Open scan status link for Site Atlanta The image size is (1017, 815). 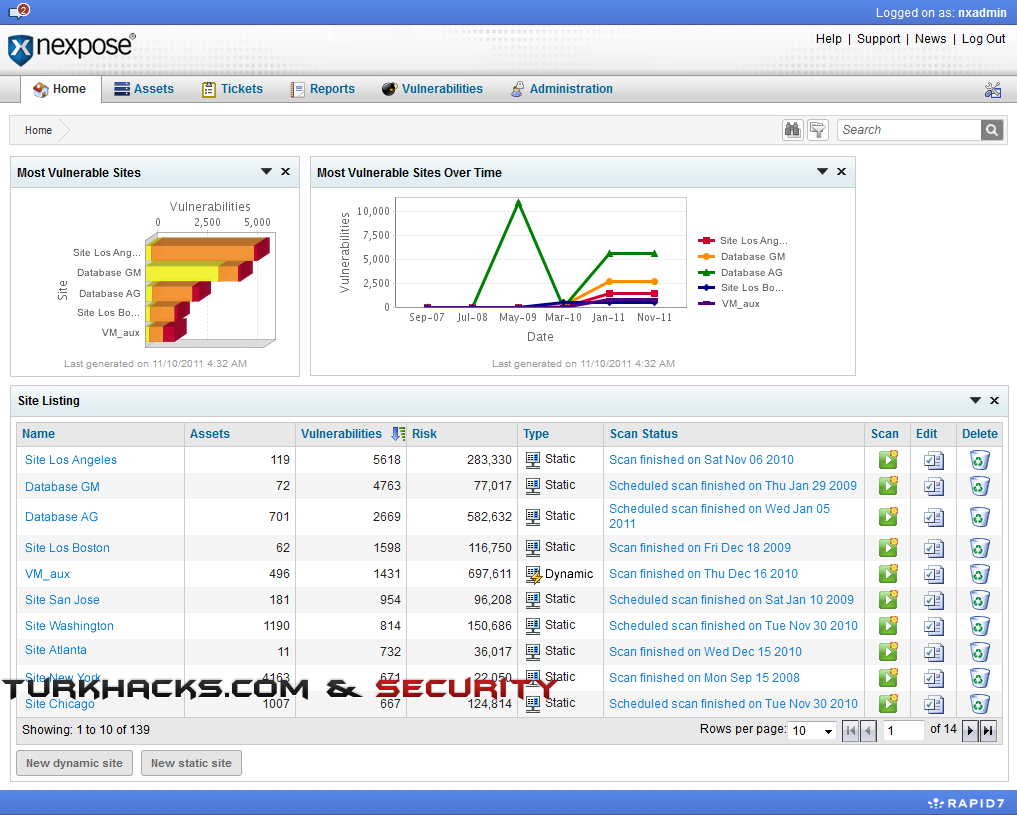[x=705, y=652]
